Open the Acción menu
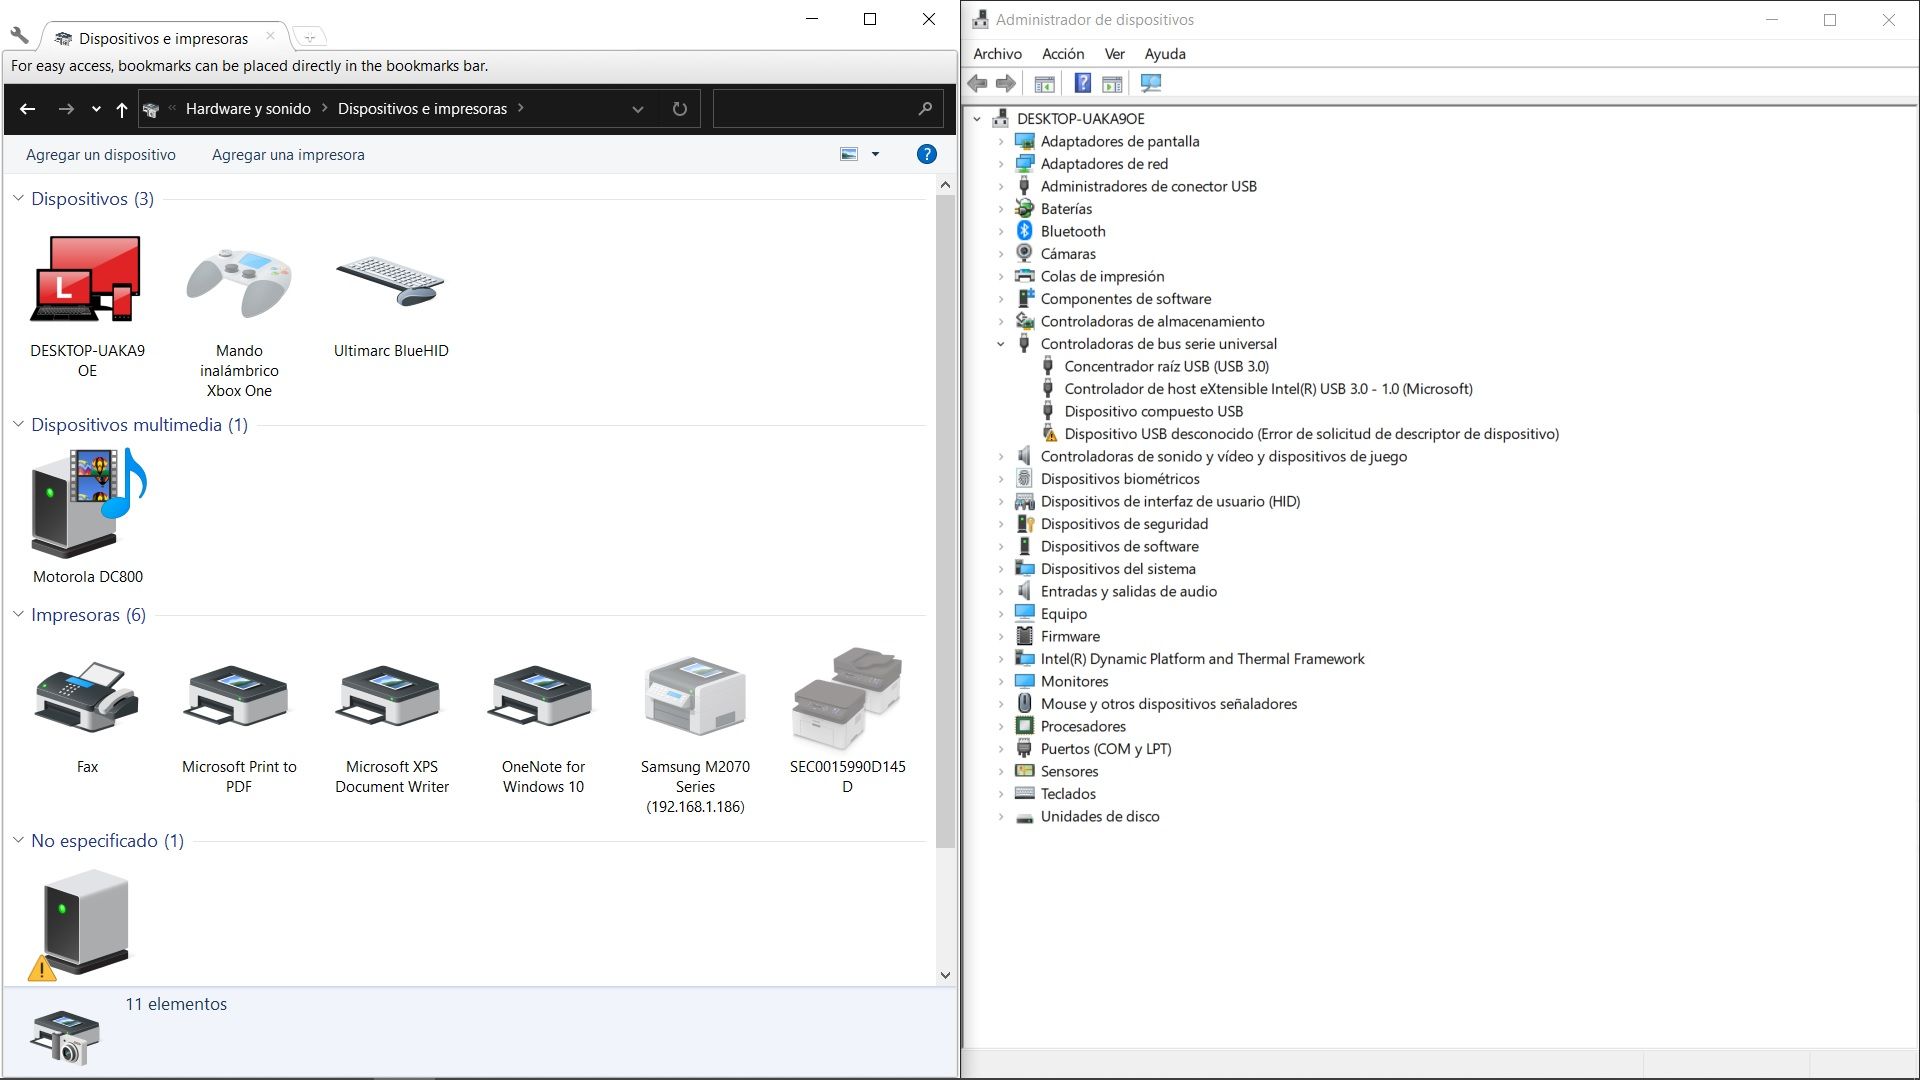This screenshot has height=1080, width=1920. tap(1063, 54)
